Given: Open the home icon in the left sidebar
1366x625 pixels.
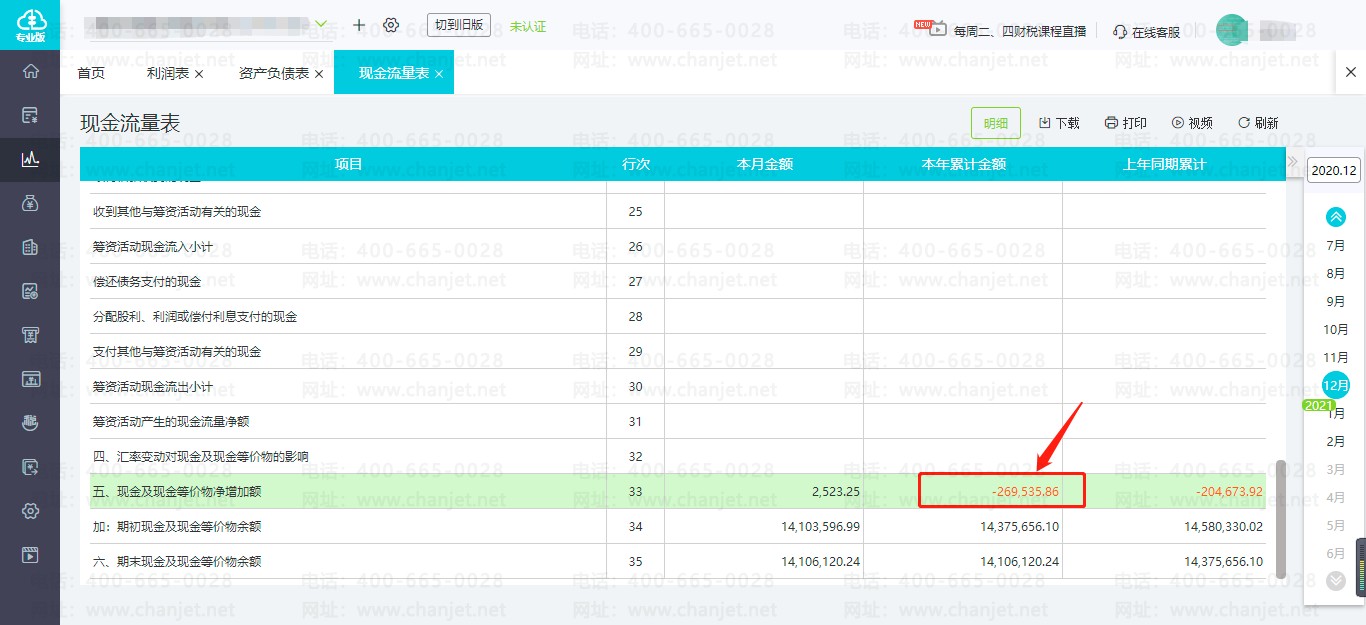Looking at the screenshot, I should [x=30, y=71].
